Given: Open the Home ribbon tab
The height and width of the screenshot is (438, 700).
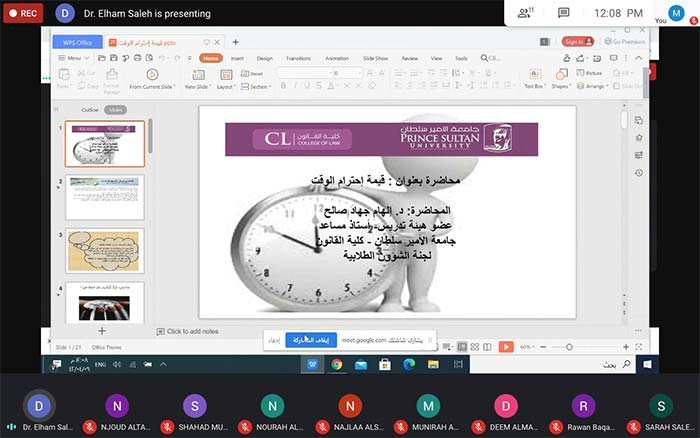Looking at the screenshot, I should point(211,58).
